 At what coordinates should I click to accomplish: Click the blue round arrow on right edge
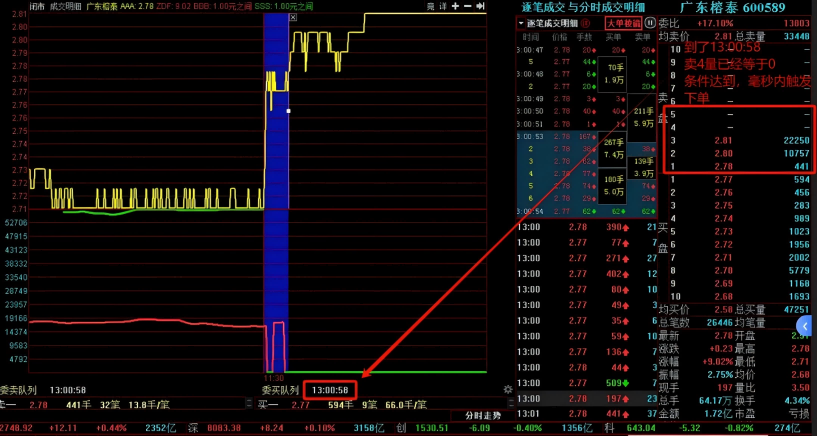(807, 325)
